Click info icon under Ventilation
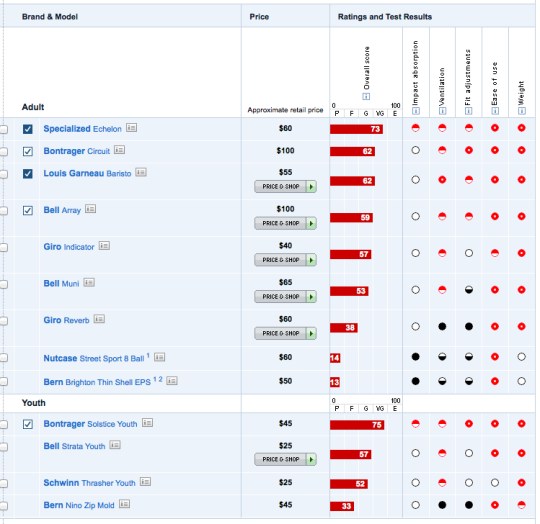The image size is (540, 524). [443, 111]
